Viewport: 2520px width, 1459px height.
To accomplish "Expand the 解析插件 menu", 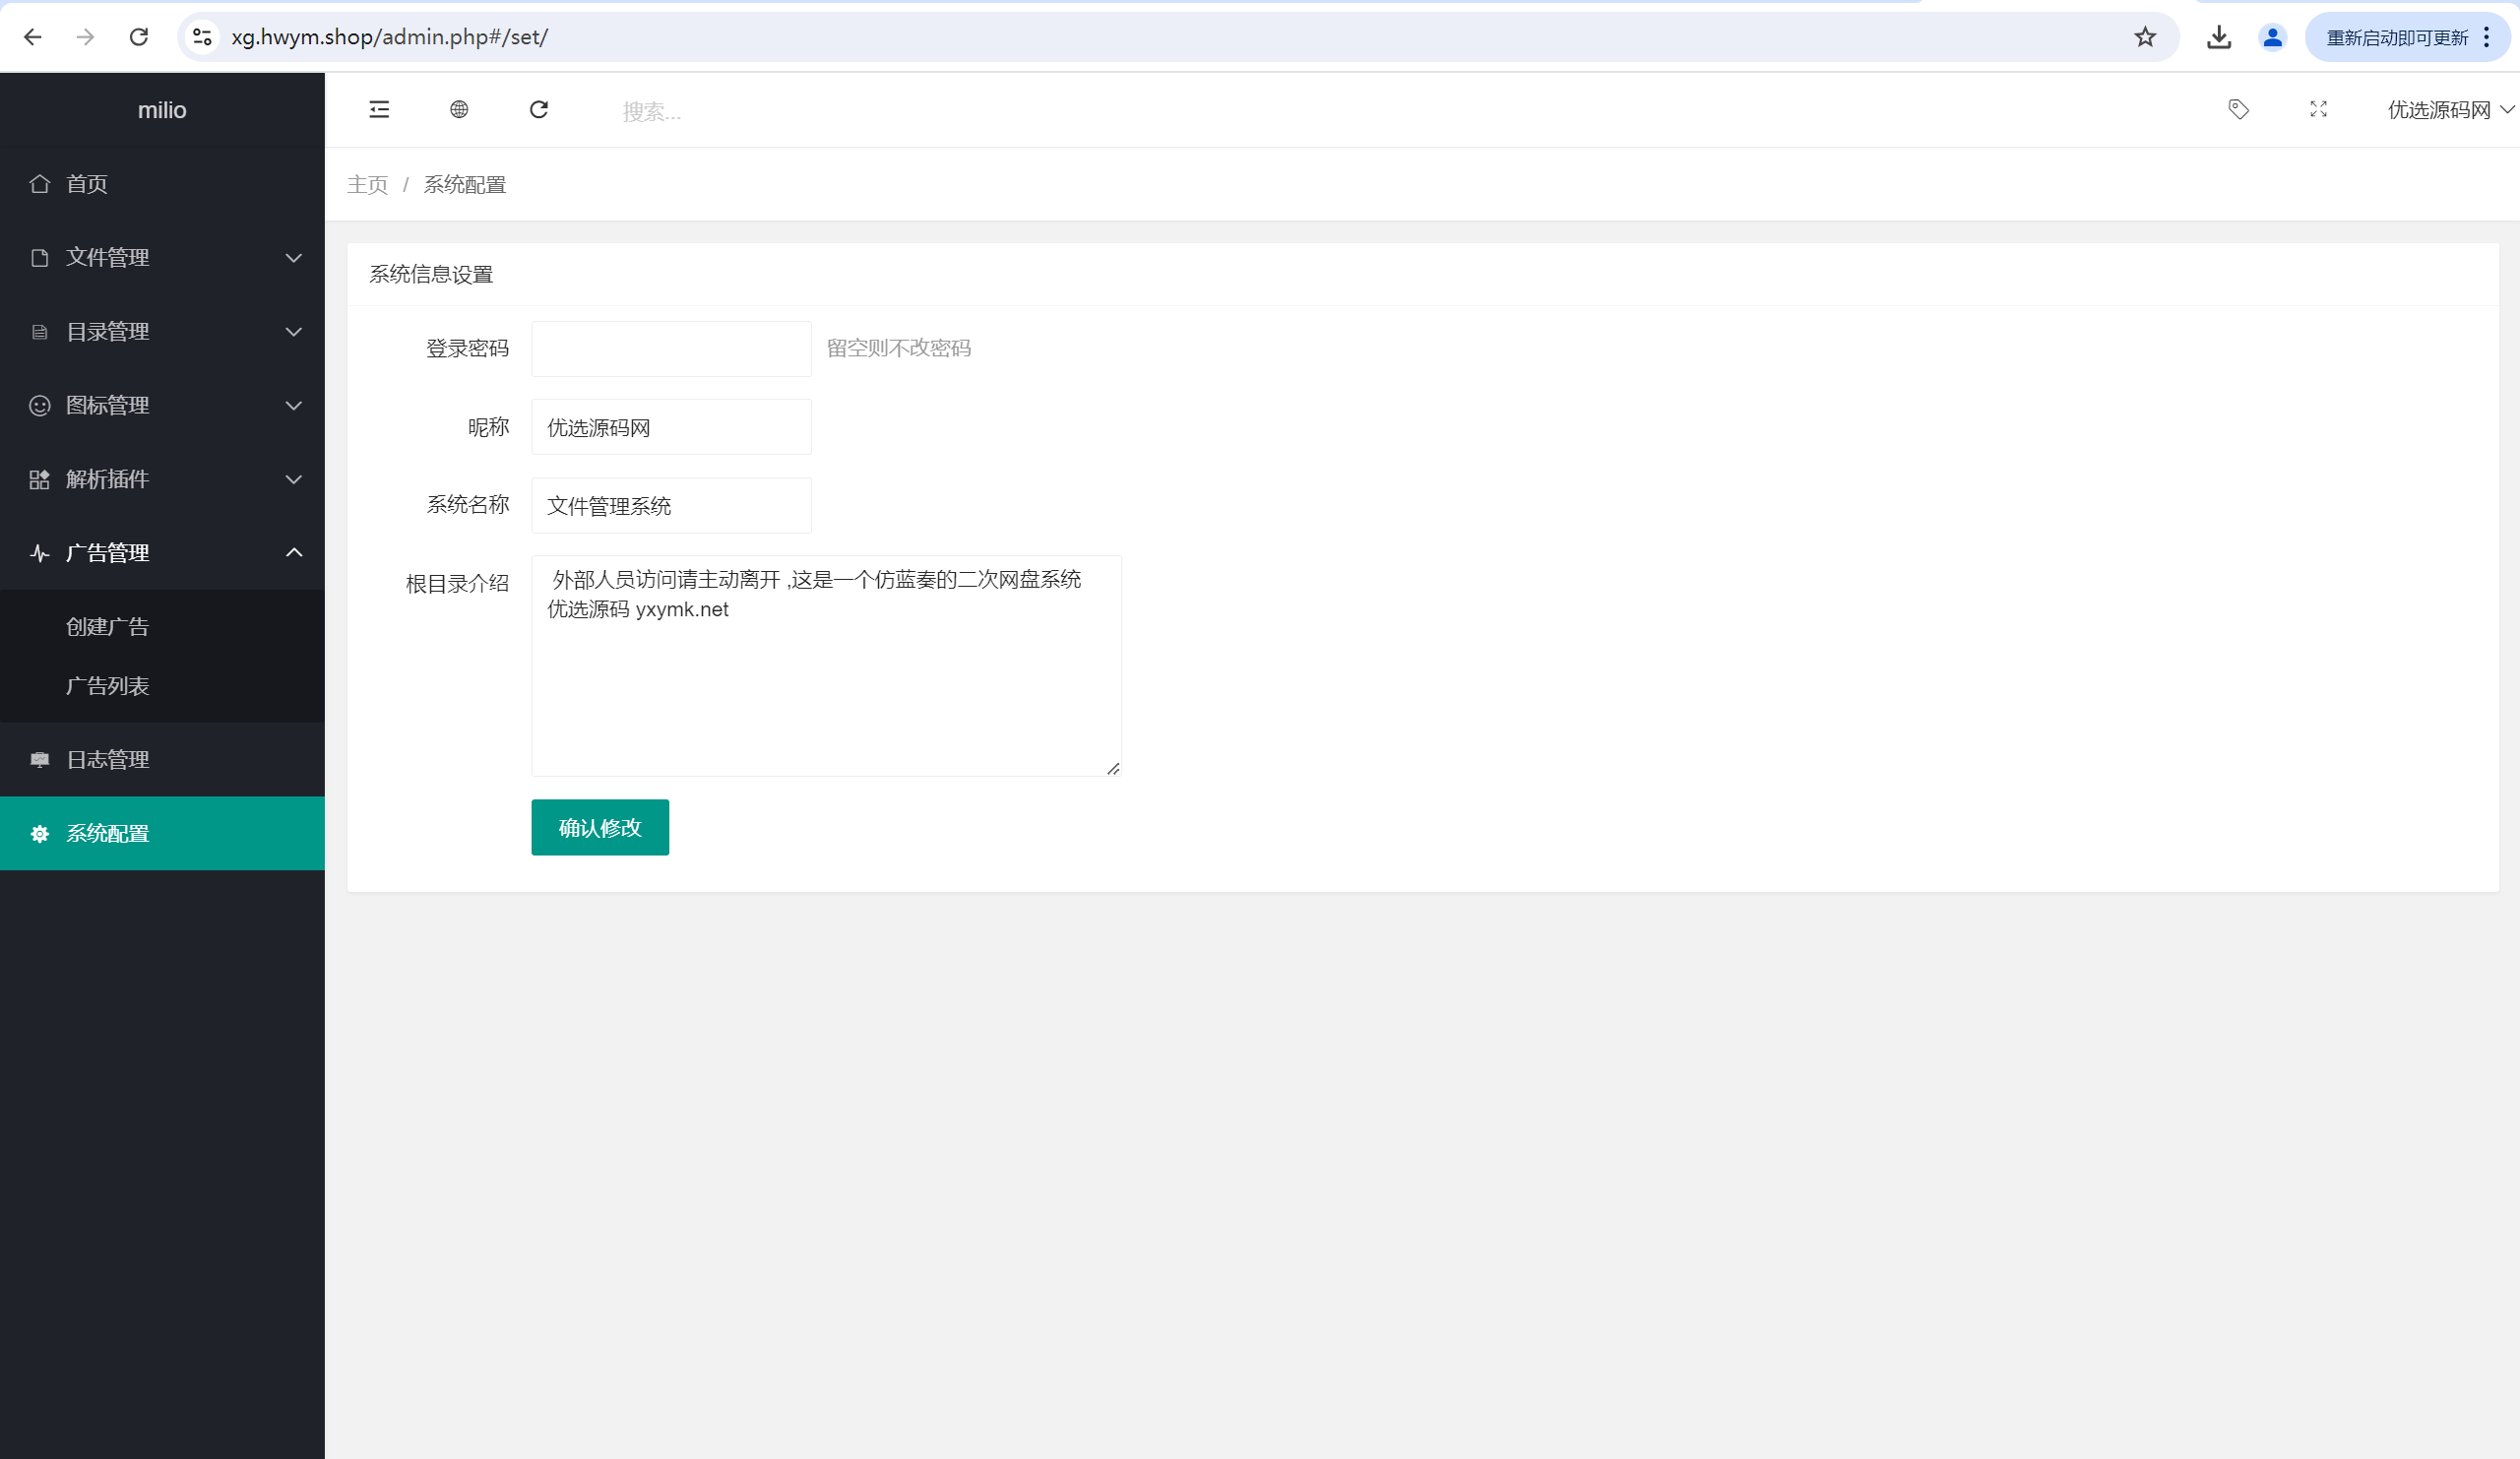I will point(162,480).
